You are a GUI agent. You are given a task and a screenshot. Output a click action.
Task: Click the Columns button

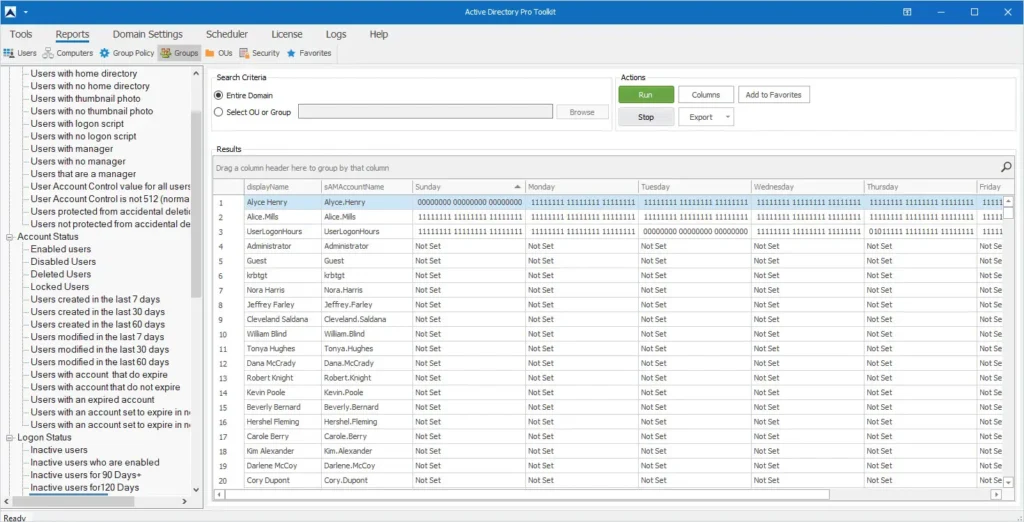pyautogui.click(x=706, y=95)
